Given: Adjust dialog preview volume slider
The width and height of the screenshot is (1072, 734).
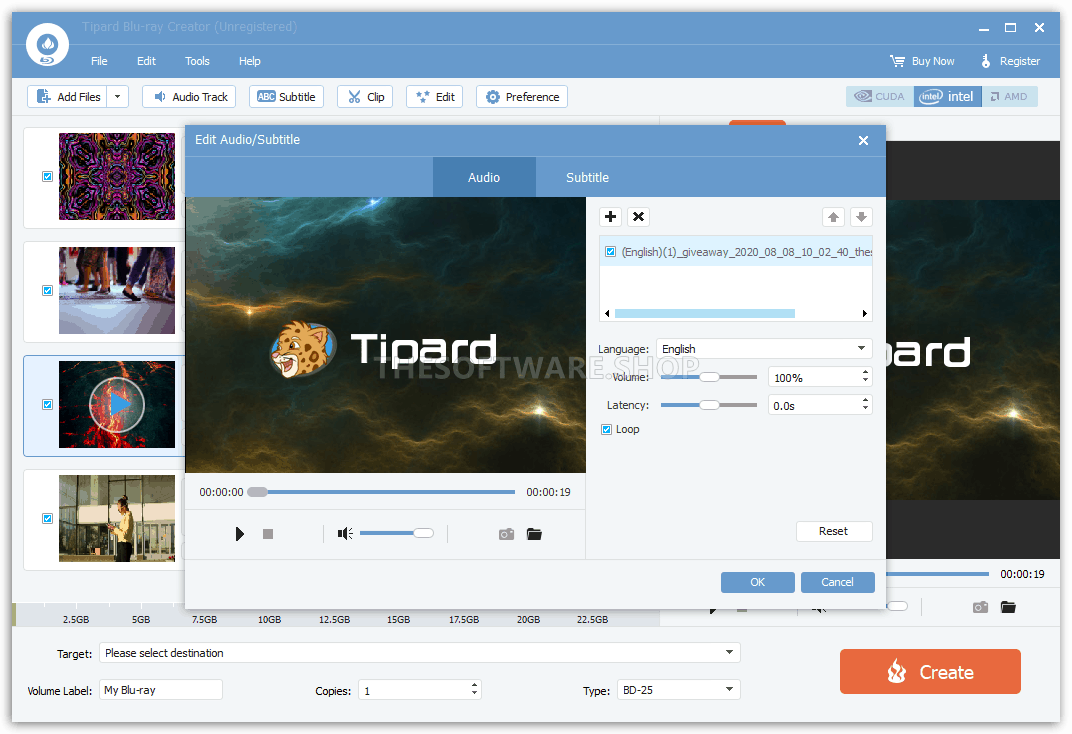Looking at the screenshot, I should tap(397, 533).
